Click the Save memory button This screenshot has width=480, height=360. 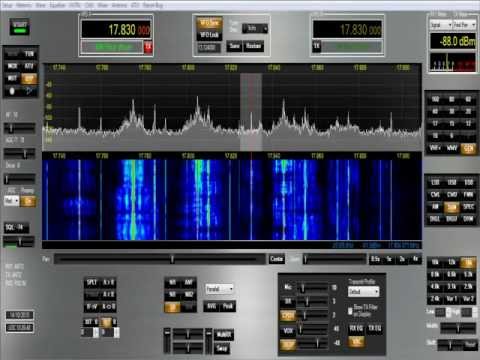pyautogui.click(x=234, y=46)
